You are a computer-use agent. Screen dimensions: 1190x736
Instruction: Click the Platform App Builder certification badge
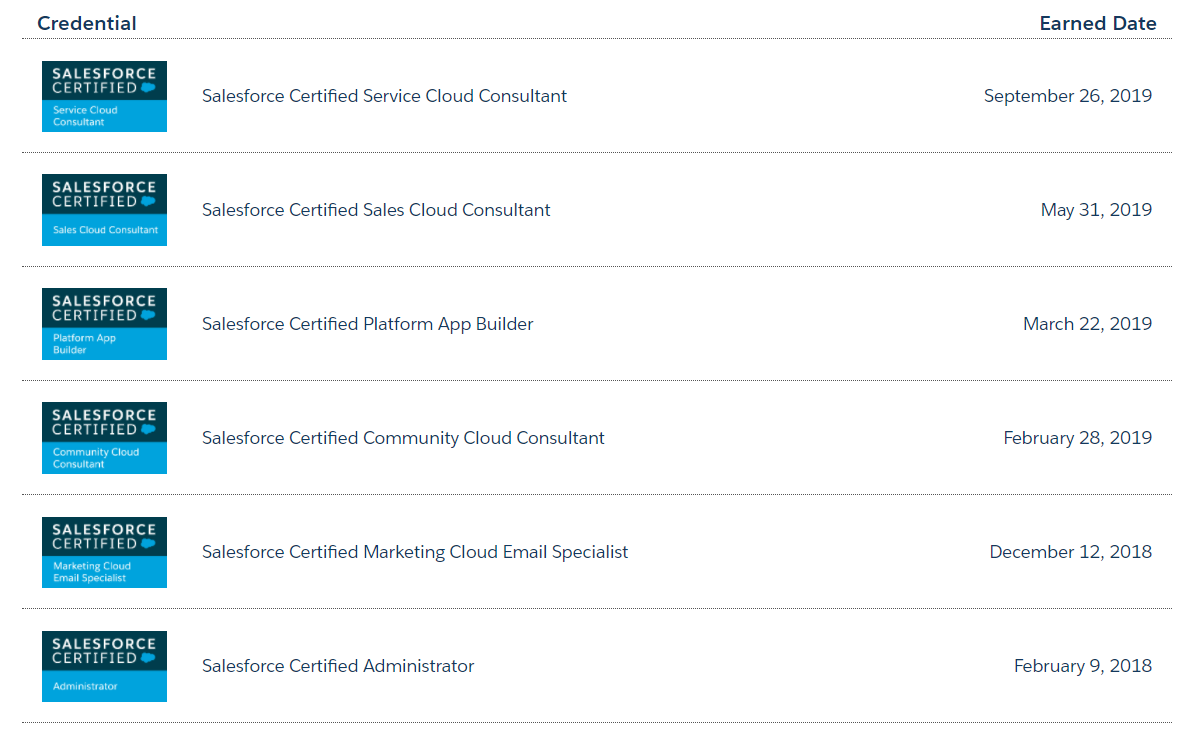pyautogui.click(x=104, y=324)
